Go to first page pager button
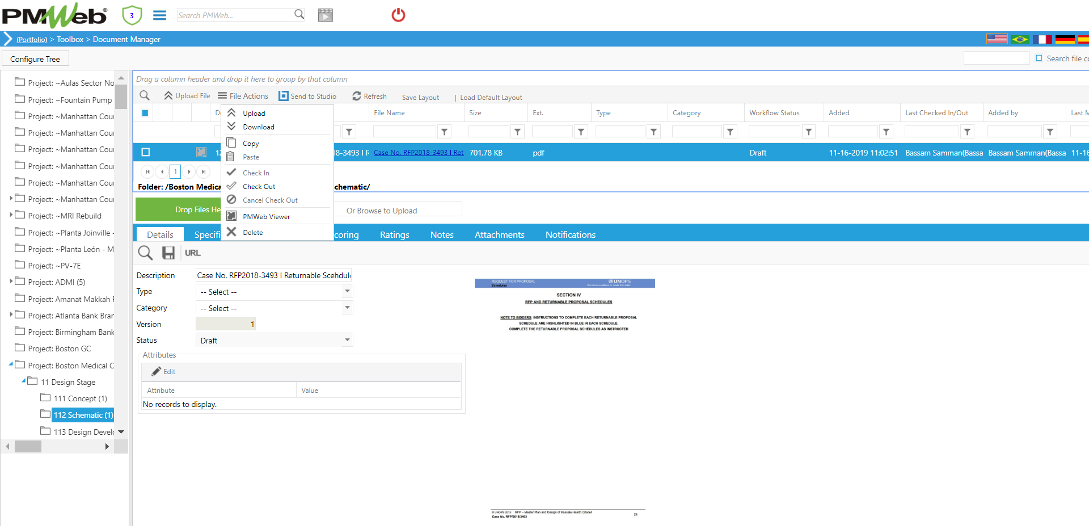The width and height of the screenshot is (1089, 527). [147, 171]
